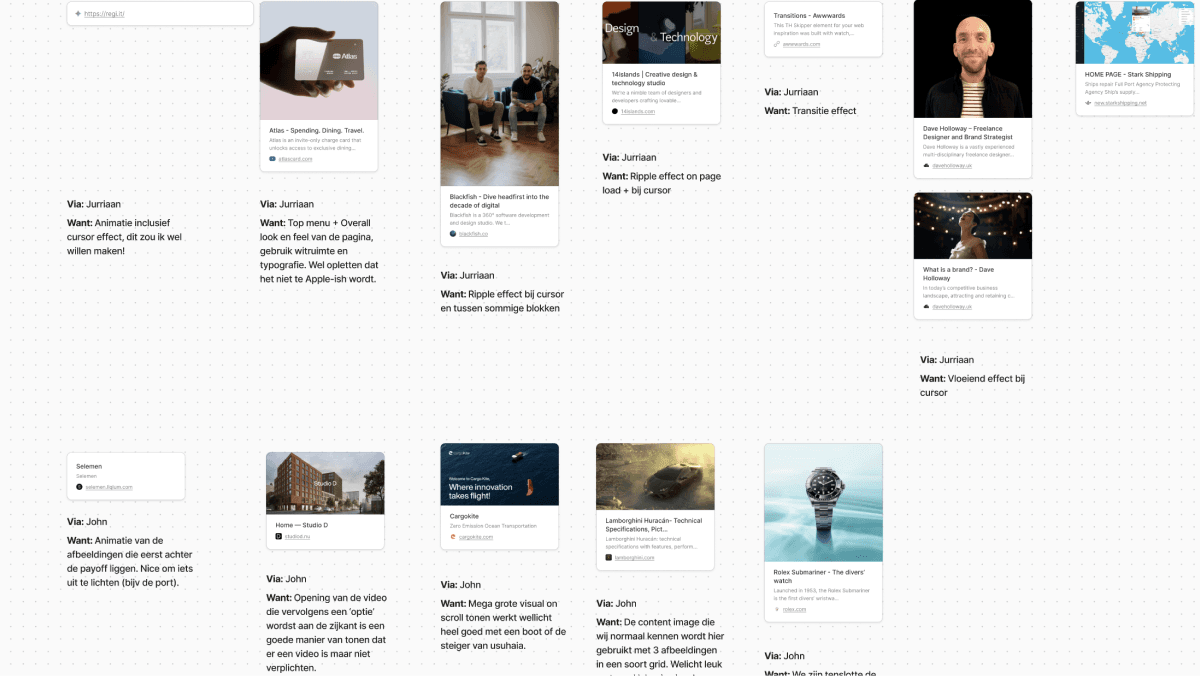The image size is (1200, 676).
Task: Click the favicon beside atlascard.com
Action: (272, 159)
